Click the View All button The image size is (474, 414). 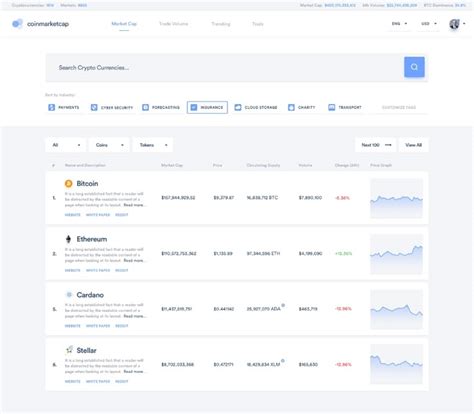[414, 145]
